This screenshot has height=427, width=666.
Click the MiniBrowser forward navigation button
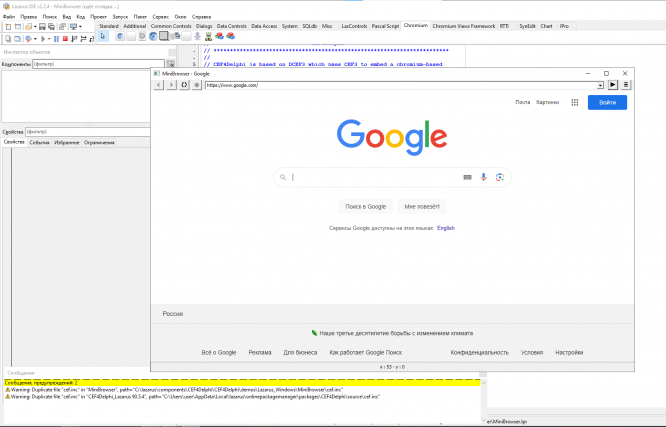[x=171, y=85]
